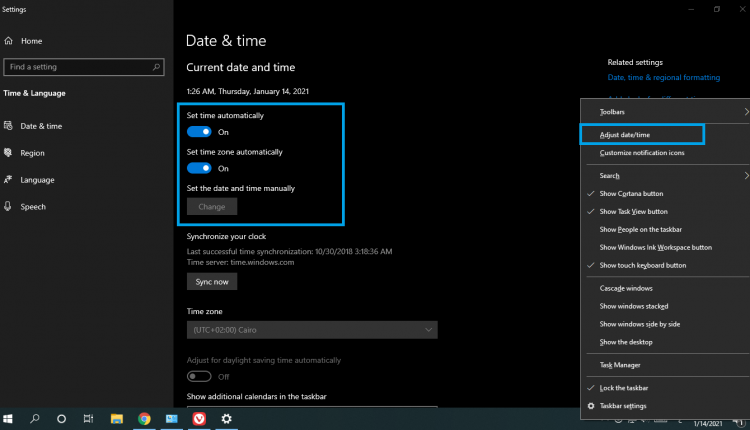
Task: Open Cortana circle on taskbar
Action: [61, 419]
